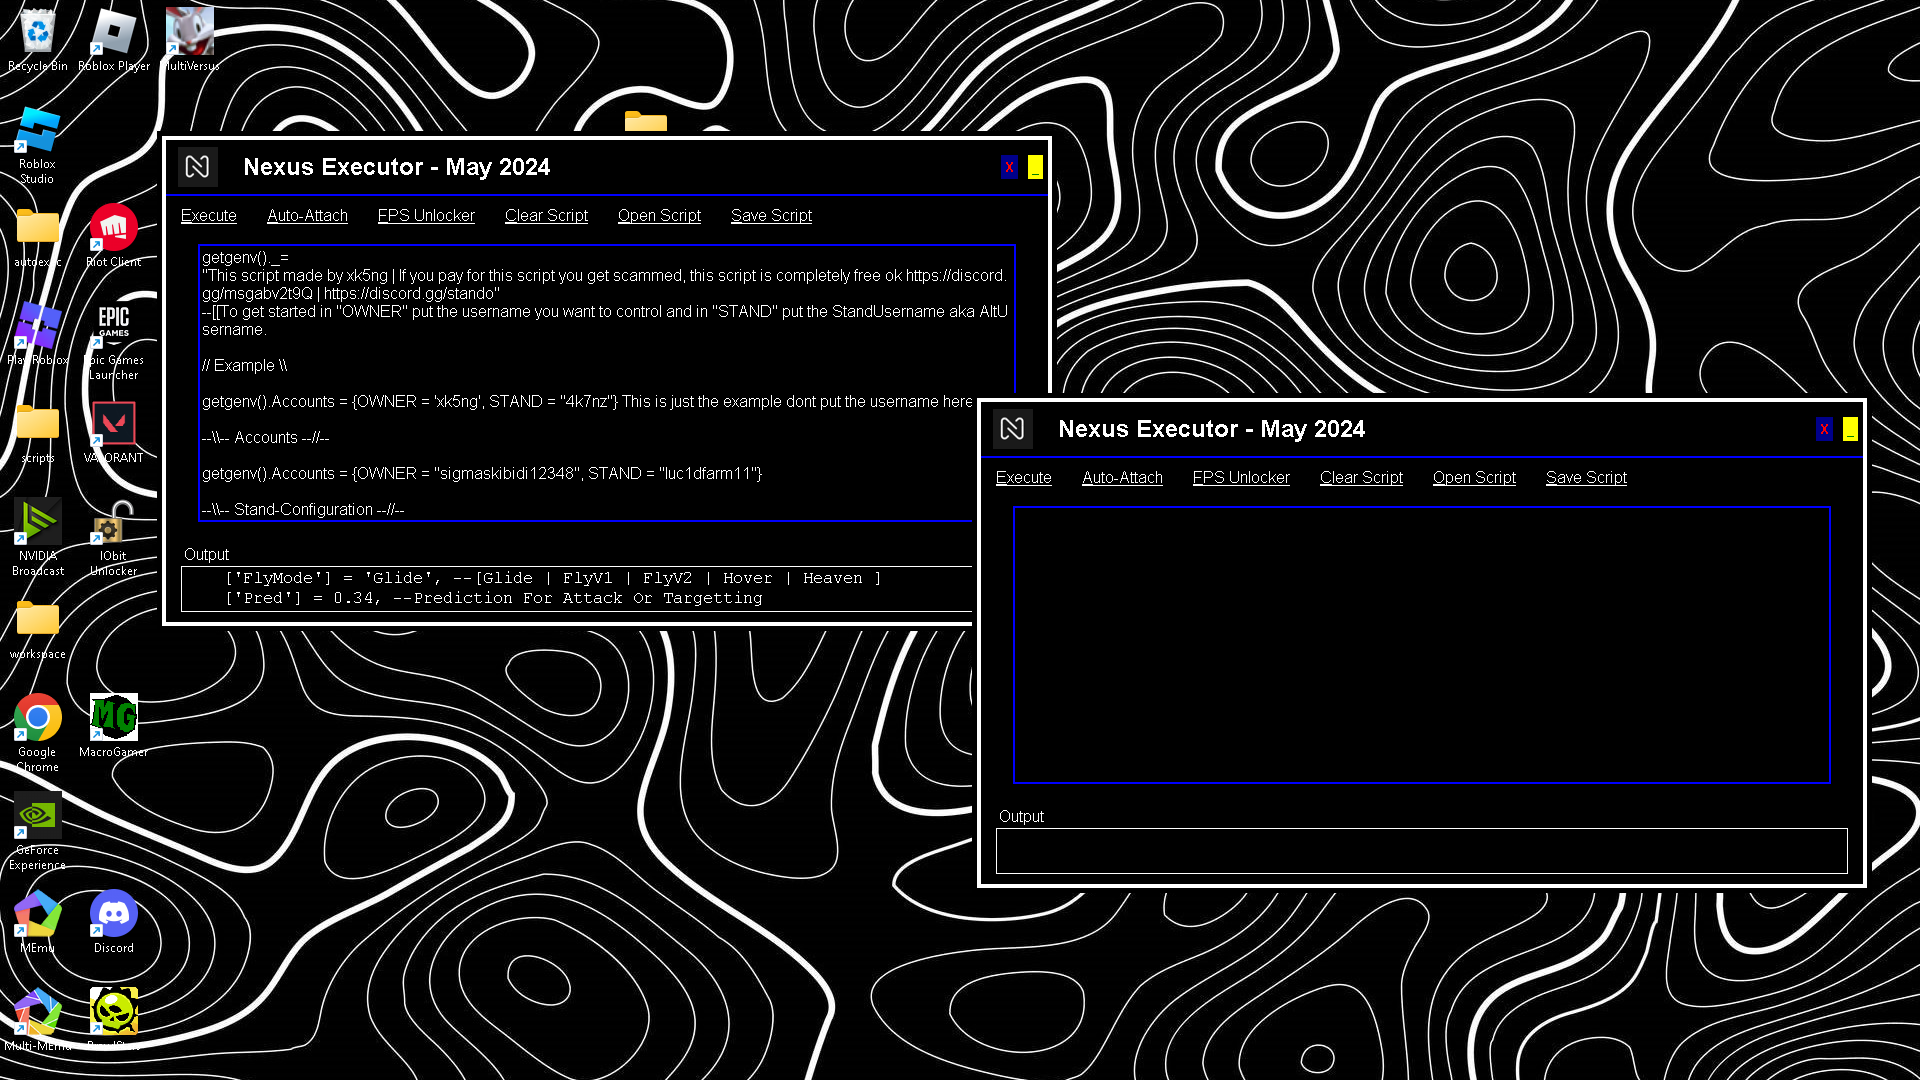The image size is (1920, 1080).
Task: Click Auto-Attach in the front Nexus window
Action: click(x=1122, y=478)
